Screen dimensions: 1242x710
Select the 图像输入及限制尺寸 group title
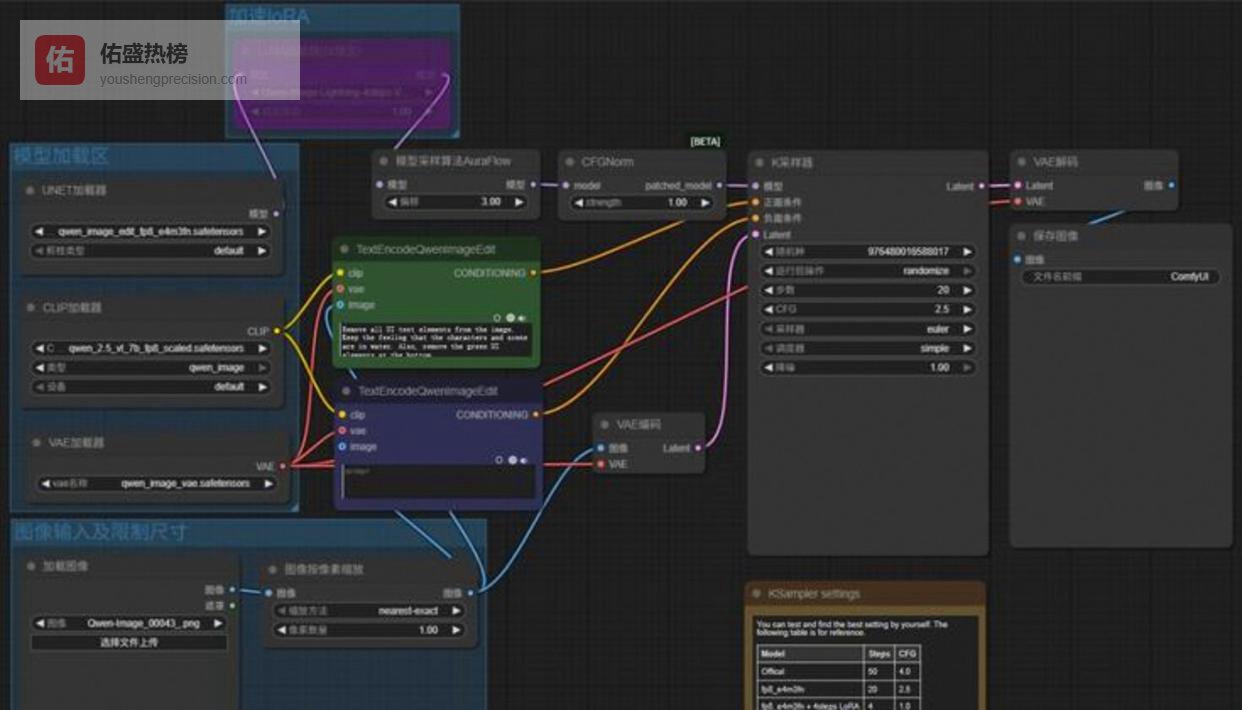coord(100,531)
